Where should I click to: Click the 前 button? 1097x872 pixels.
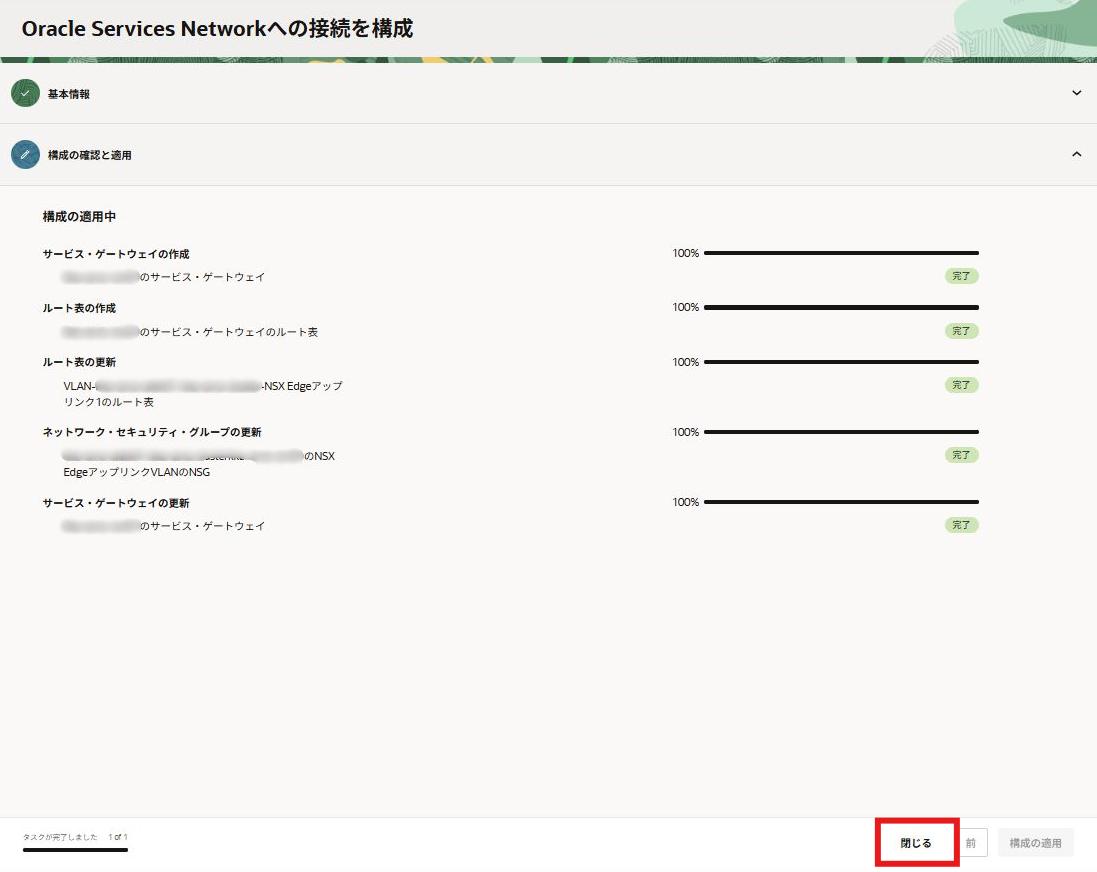tap(970, 843)
